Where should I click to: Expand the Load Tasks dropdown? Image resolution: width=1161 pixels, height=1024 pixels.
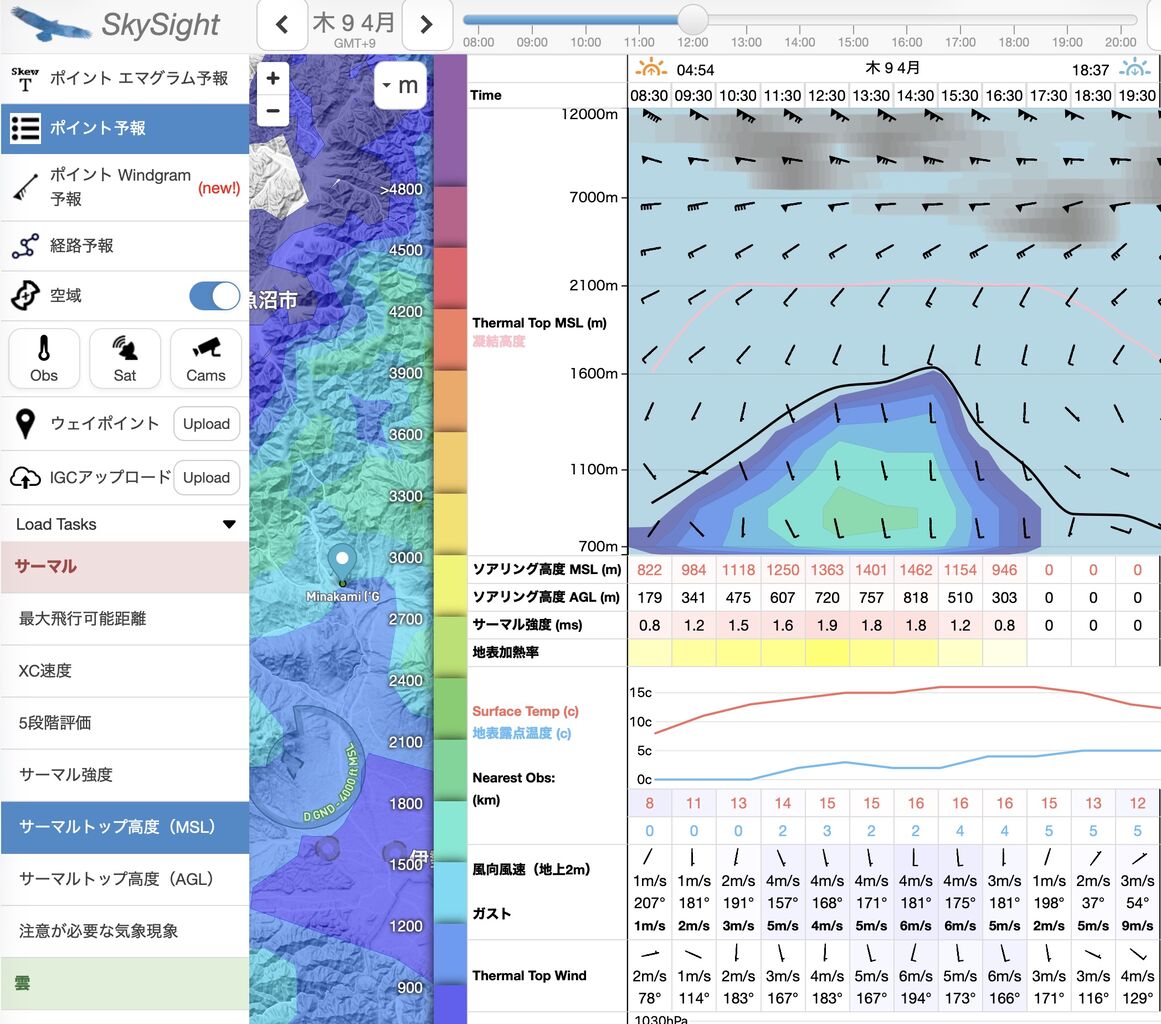124,524
